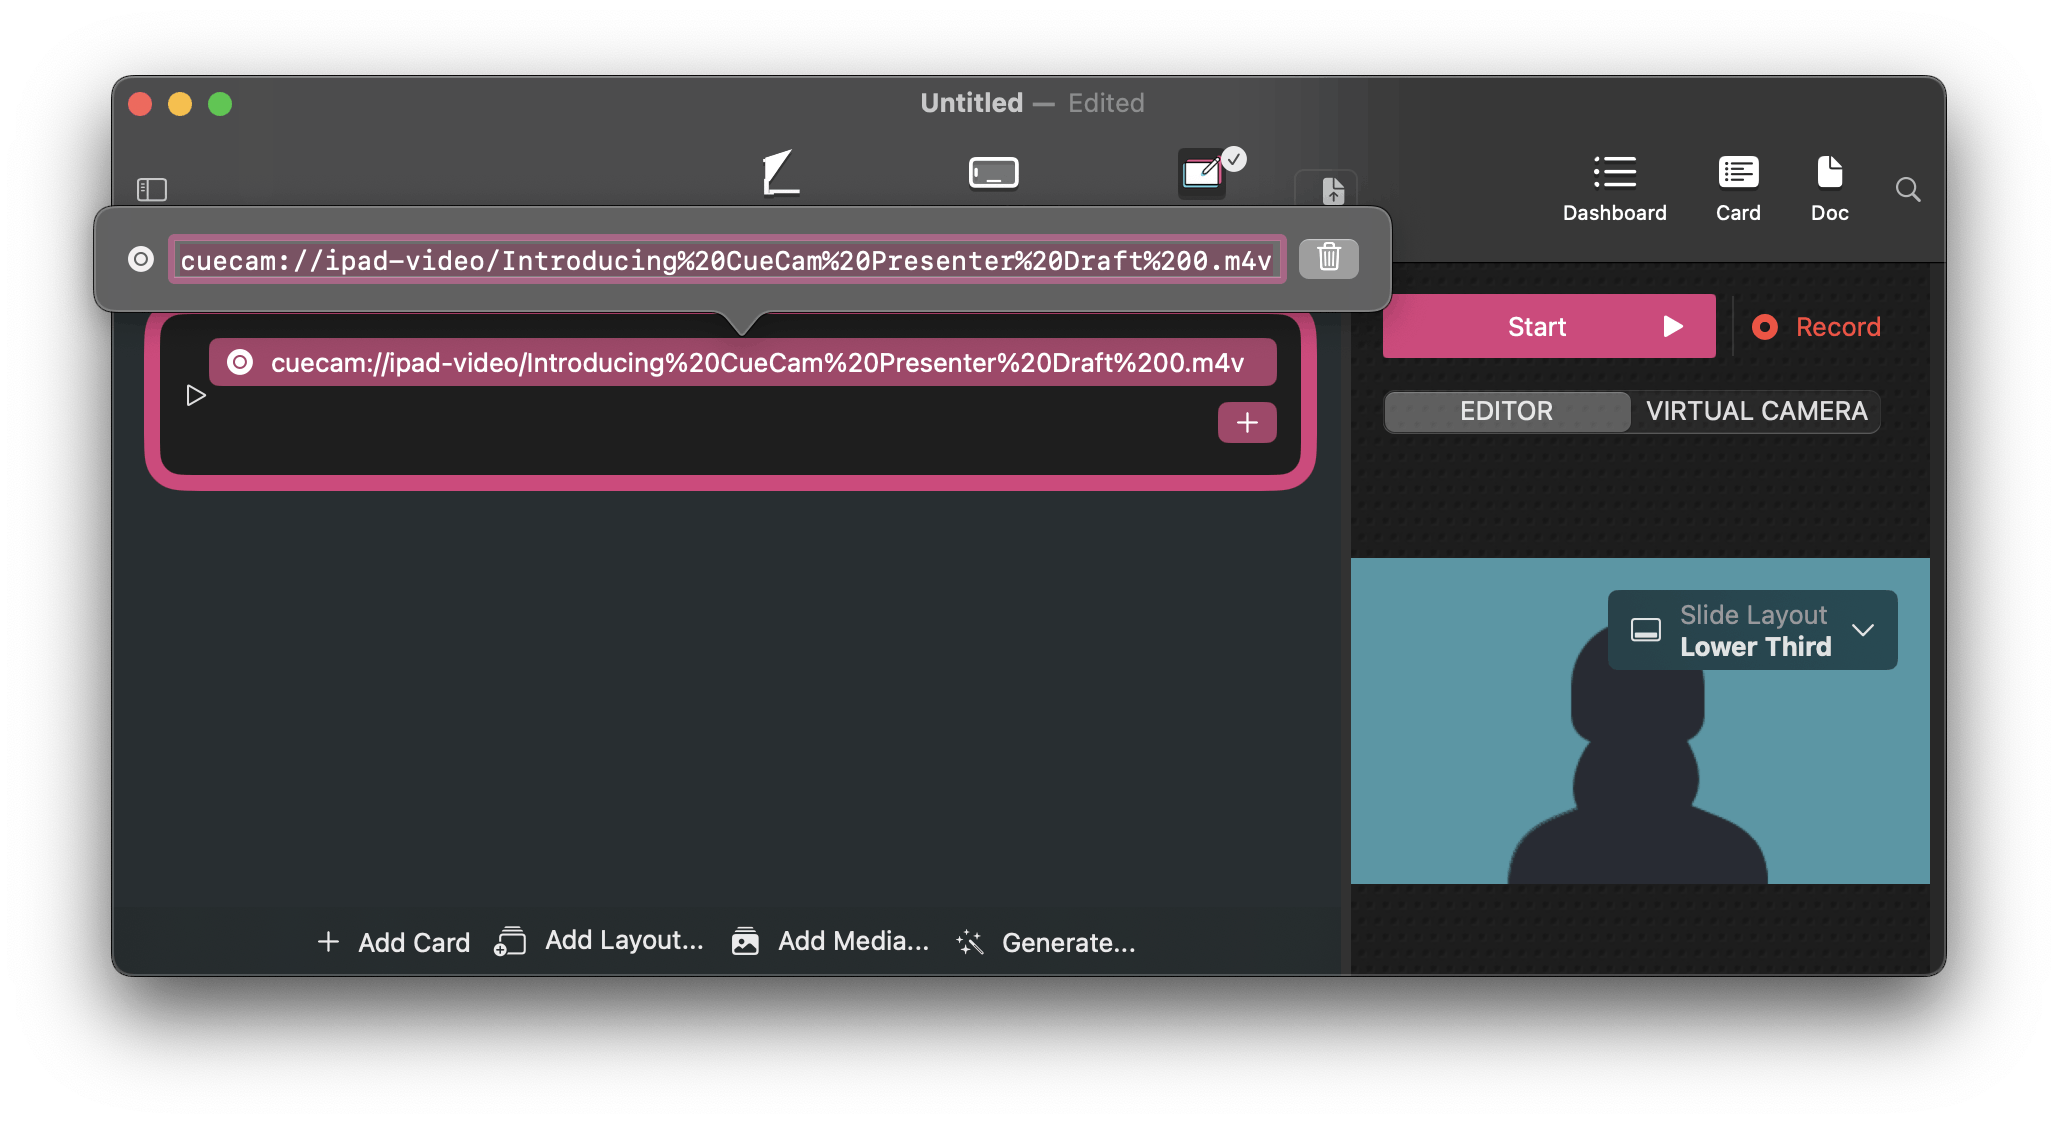Click the cuecam URL input field
Viewport: 2058px width, 1124px height.
point(727,260)
